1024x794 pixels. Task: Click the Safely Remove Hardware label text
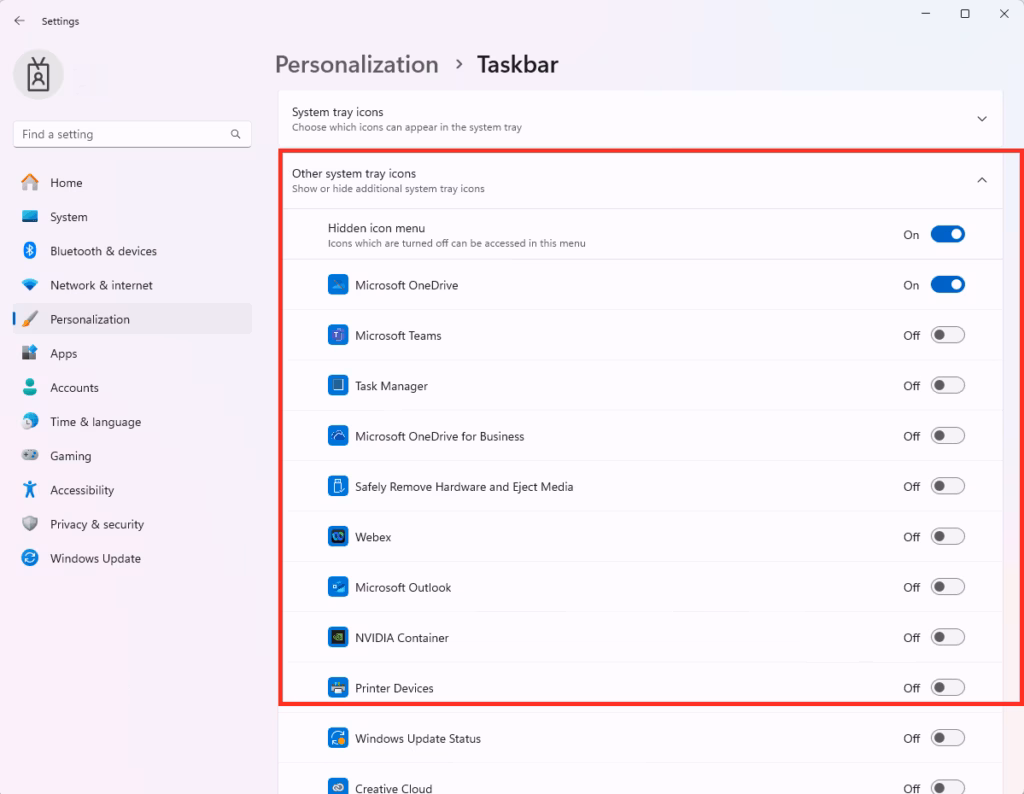(x=464, y=486)
